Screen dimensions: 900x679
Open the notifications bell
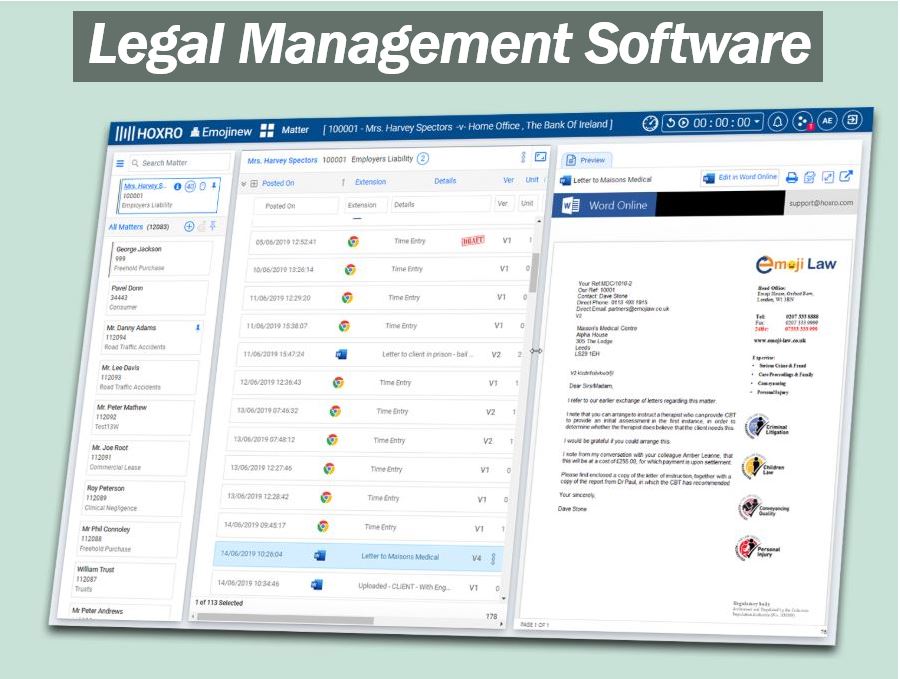click(x=778, y=122)
